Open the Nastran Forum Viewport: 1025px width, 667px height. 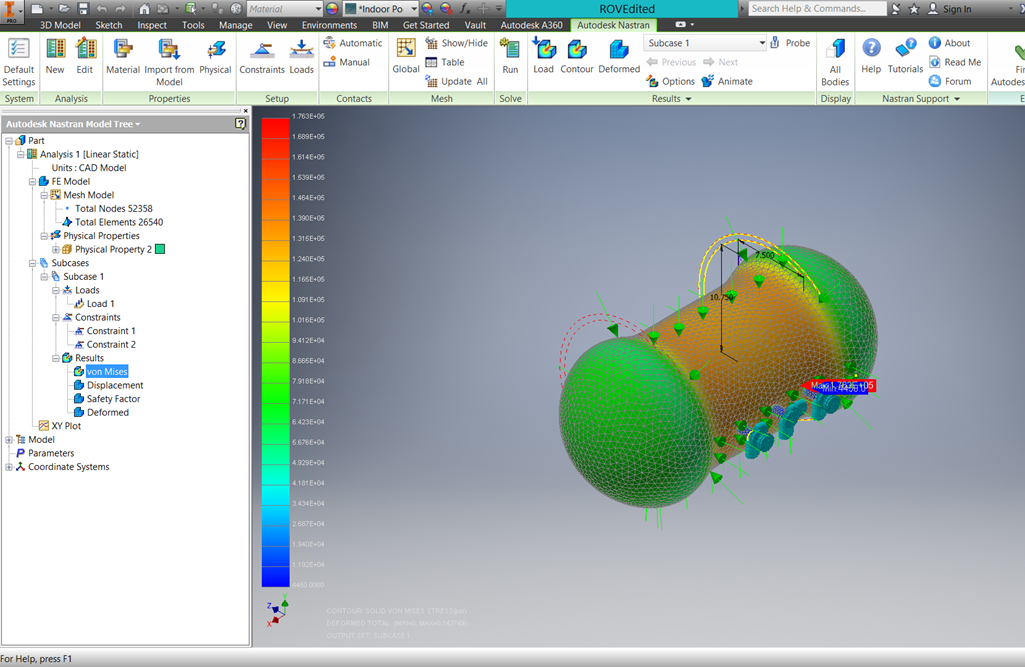coord(950,81)
